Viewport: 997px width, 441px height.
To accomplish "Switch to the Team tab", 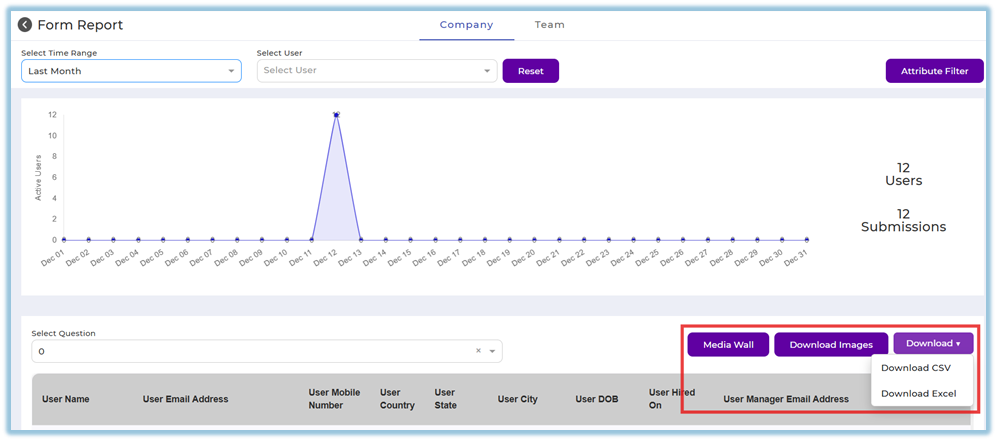I will coord(549,25).
